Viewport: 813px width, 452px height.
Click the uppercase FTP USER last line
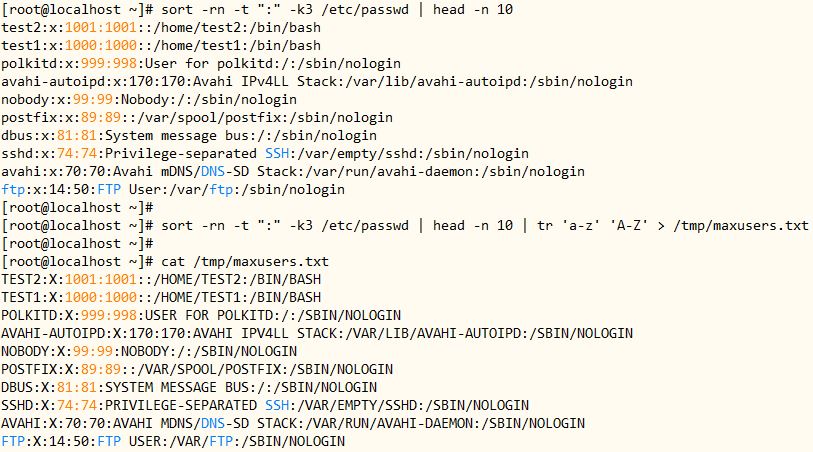tap(173, 441)
